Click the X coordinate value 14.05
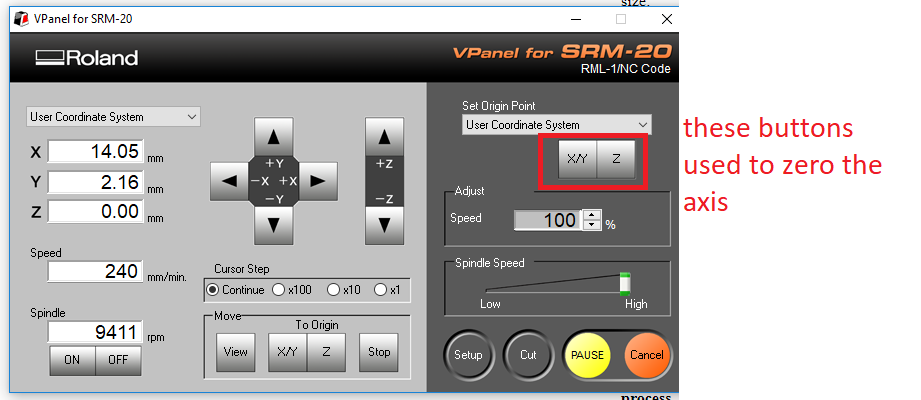 95,152
